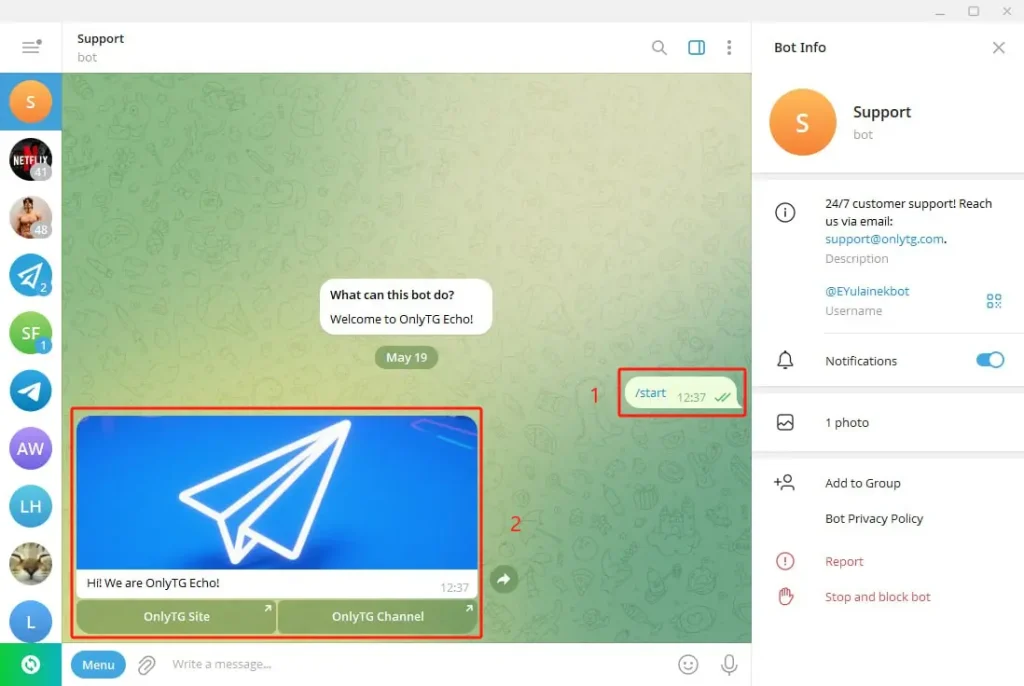Screen dimensions: 1024x686
Task: Open the OnlyTG Channel button
Action: click(378, 617)
